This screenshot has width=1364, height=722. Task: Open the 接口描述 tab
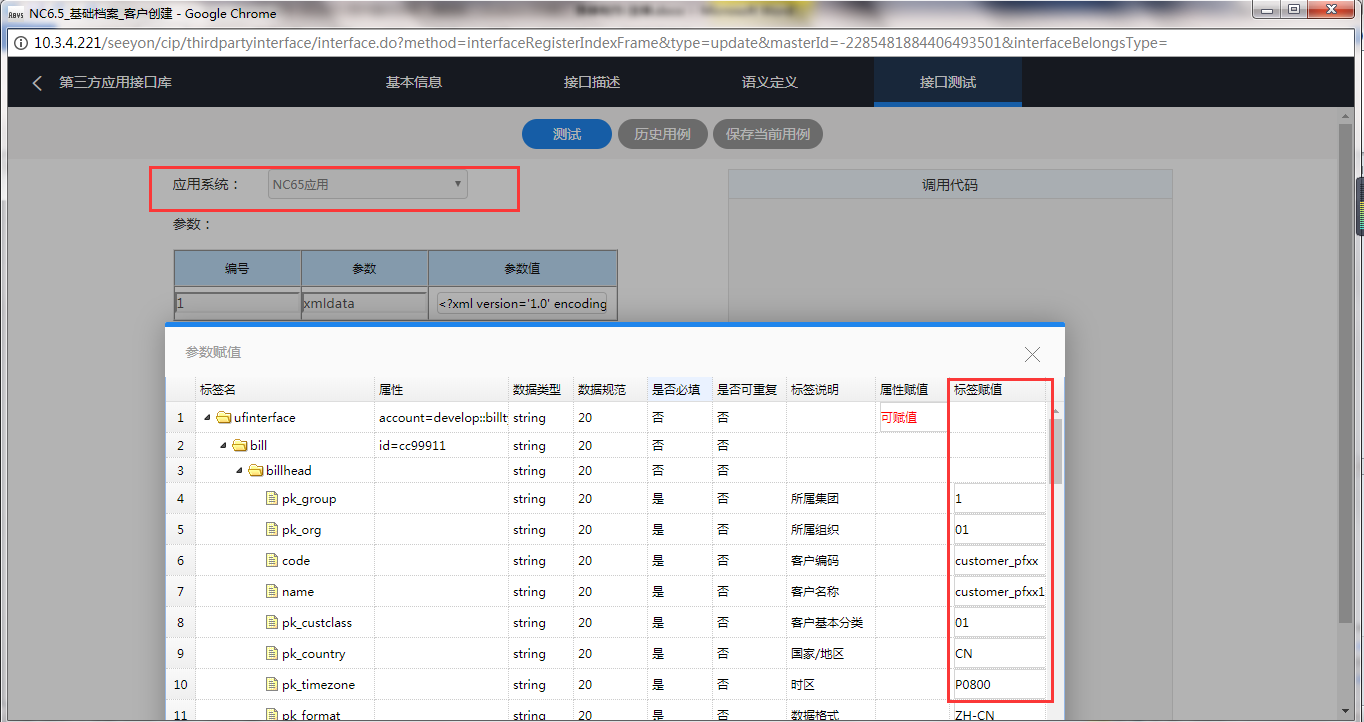coord(592,83)
